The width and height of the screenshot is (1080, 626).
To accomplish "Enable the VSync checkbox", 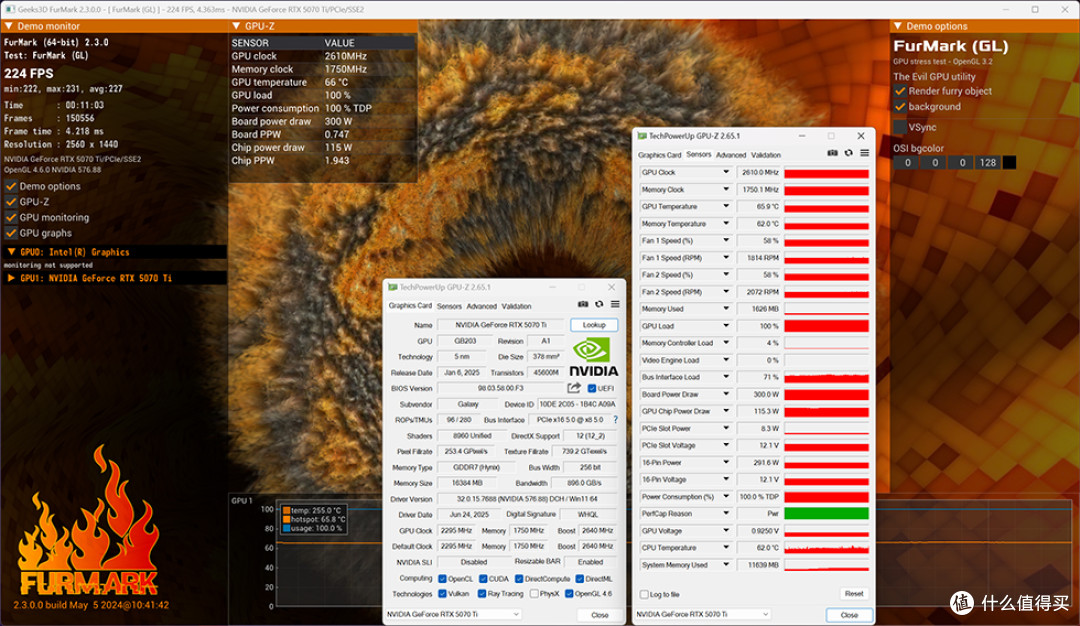I will pos(900,127).
